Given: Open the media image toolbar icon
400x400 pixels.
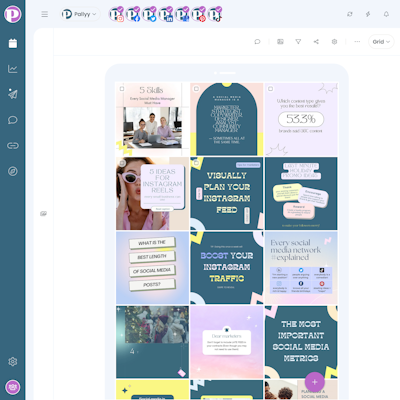Looking at the screenshot, I should tap(280, 42).
